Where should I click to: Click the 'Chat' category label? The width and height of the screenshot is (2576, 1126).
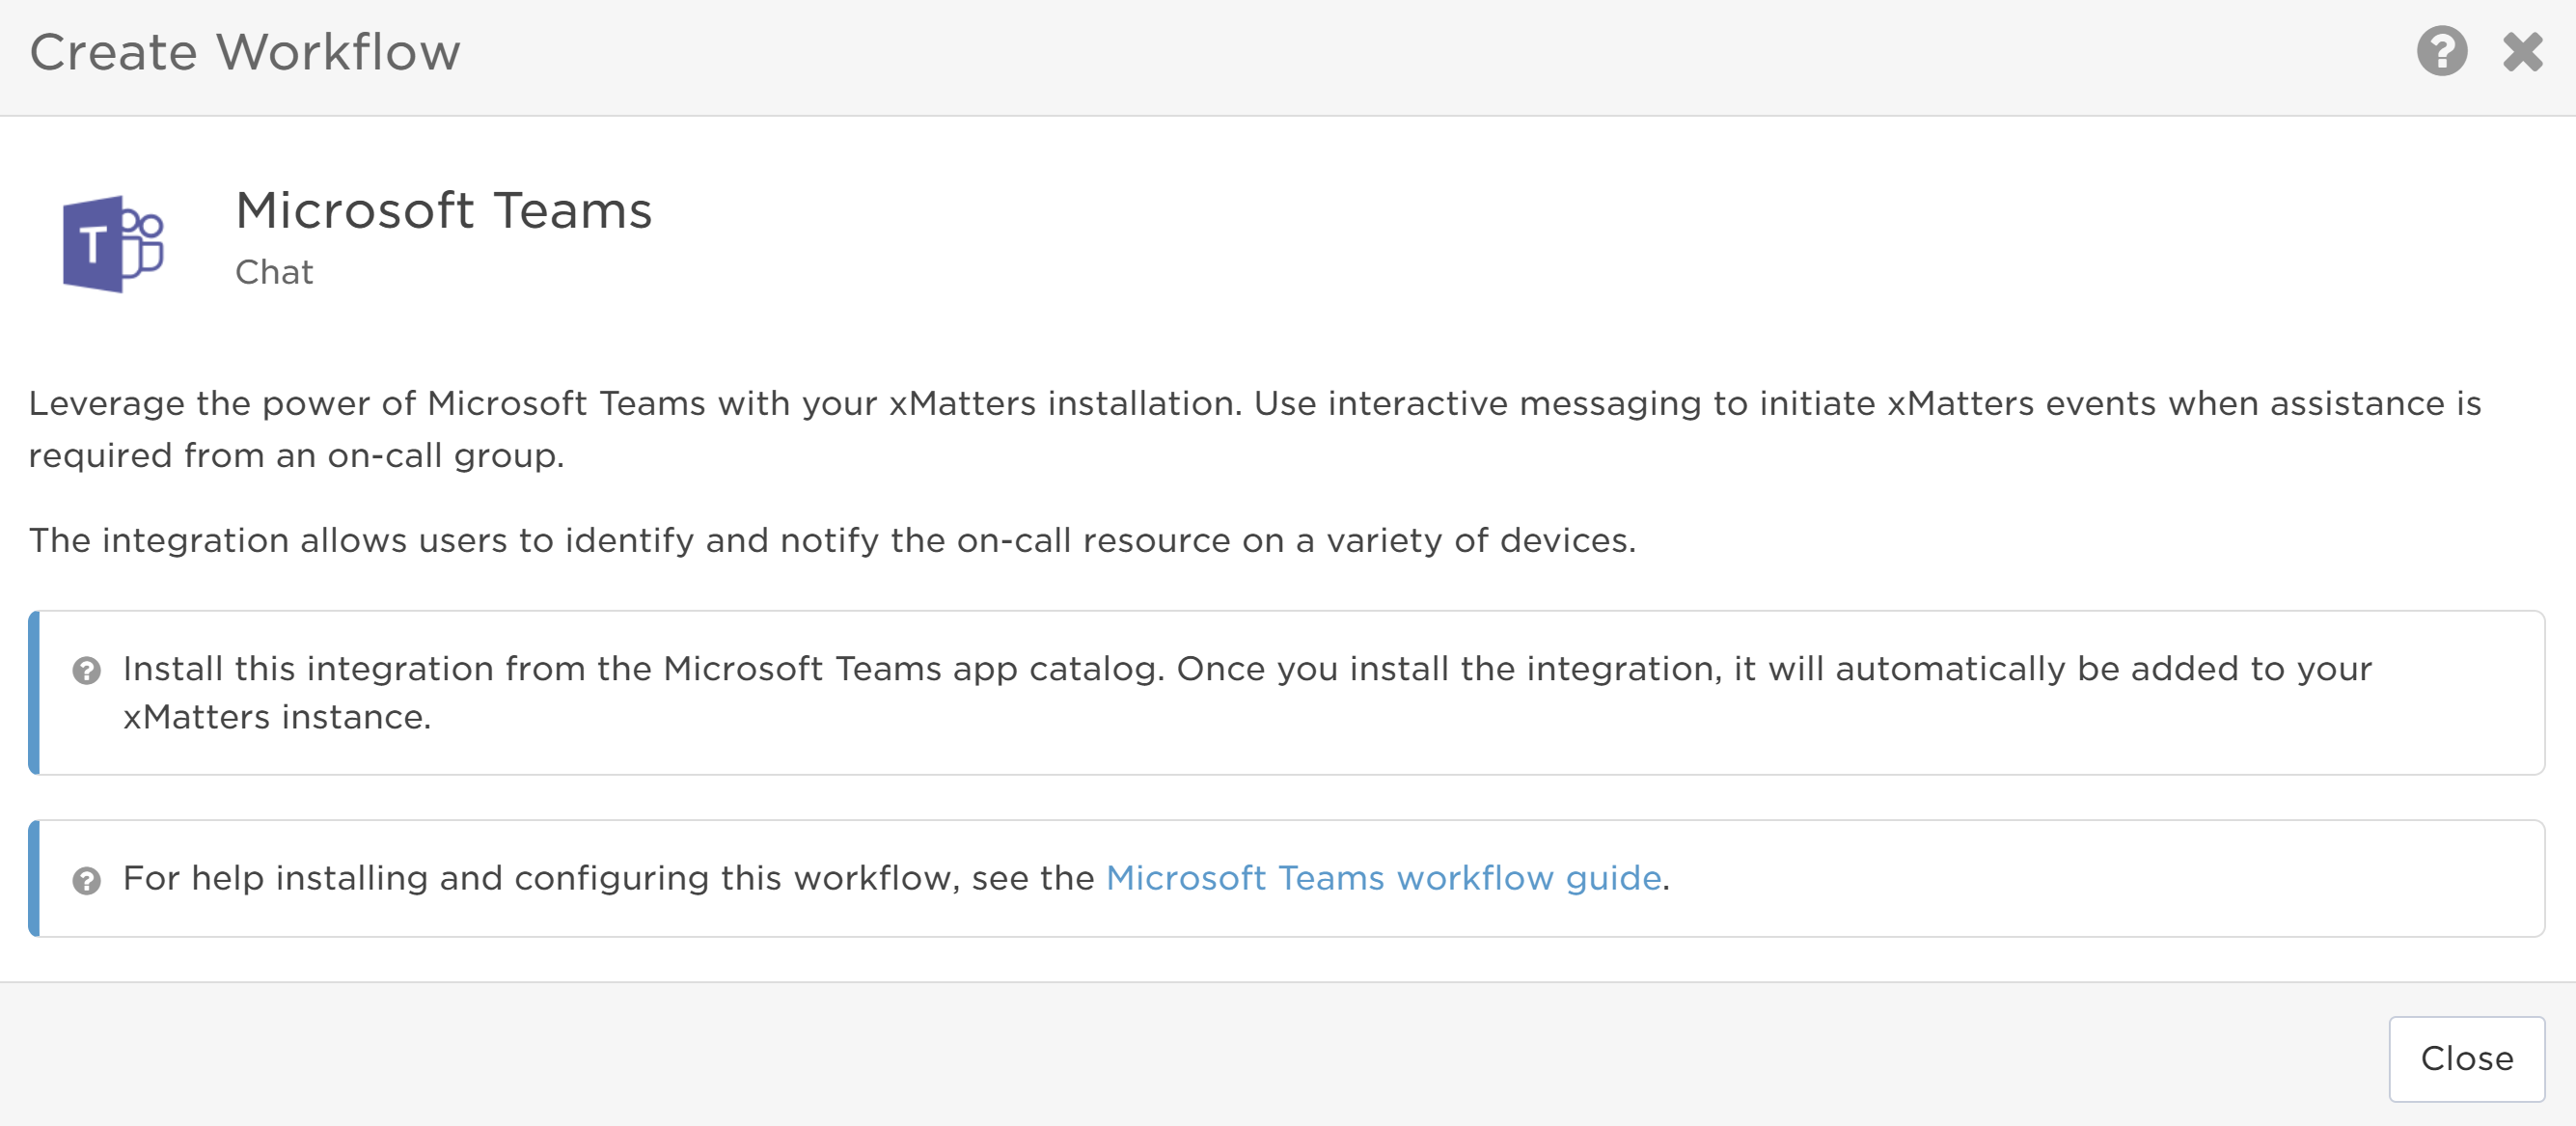point(274,272)
